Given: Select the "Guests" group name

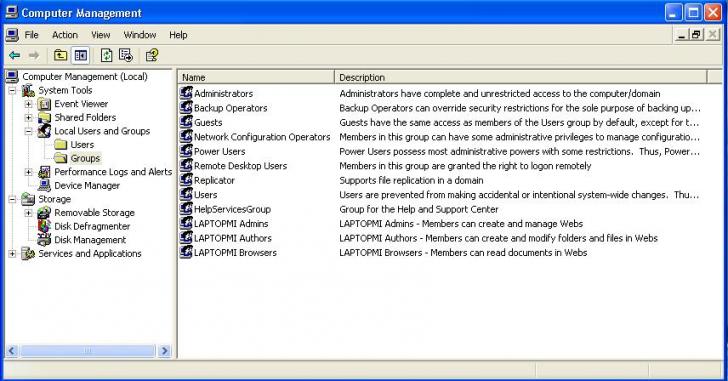Looking at the screenshot, I should tap(208, 122).
